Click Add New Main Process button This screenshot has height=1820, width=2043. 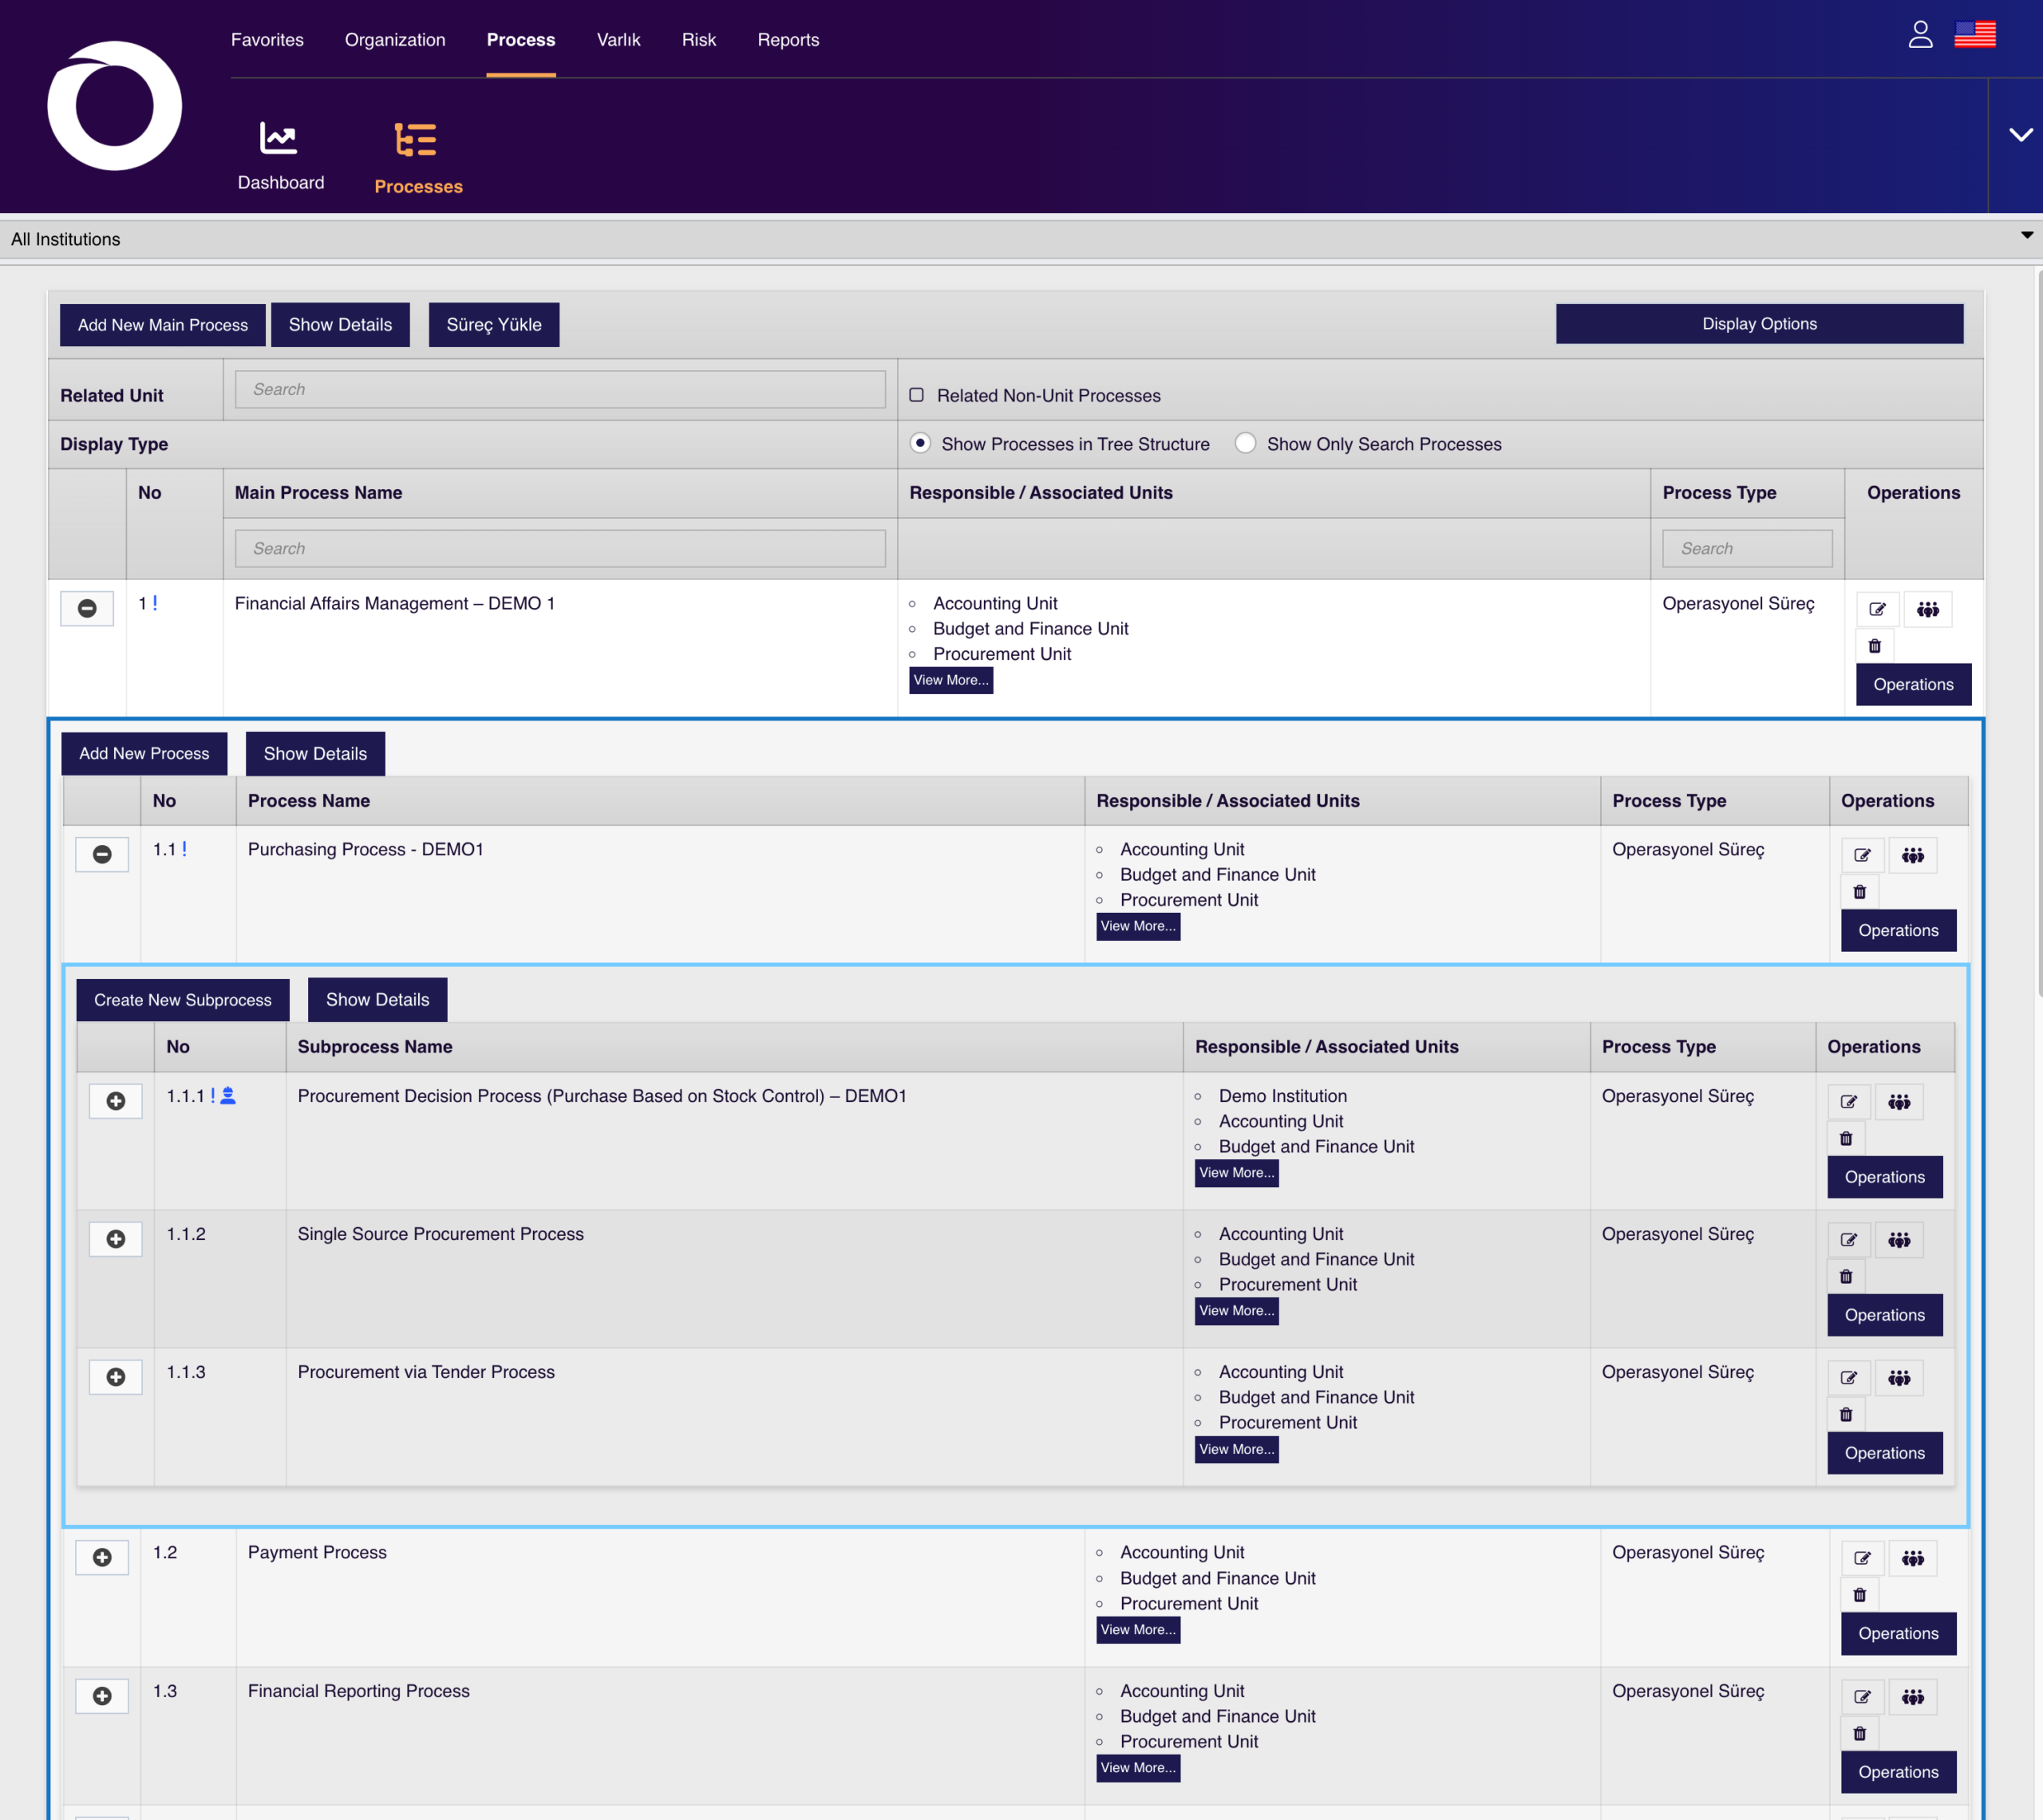[x=163, y=325]
